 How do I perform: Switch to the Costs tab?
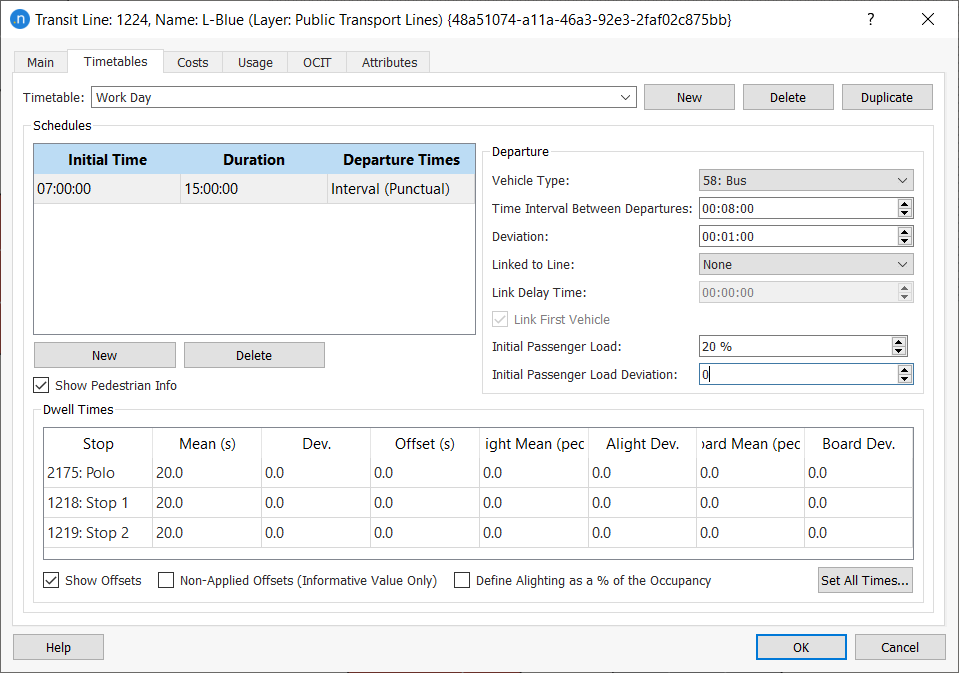point(193,62)
